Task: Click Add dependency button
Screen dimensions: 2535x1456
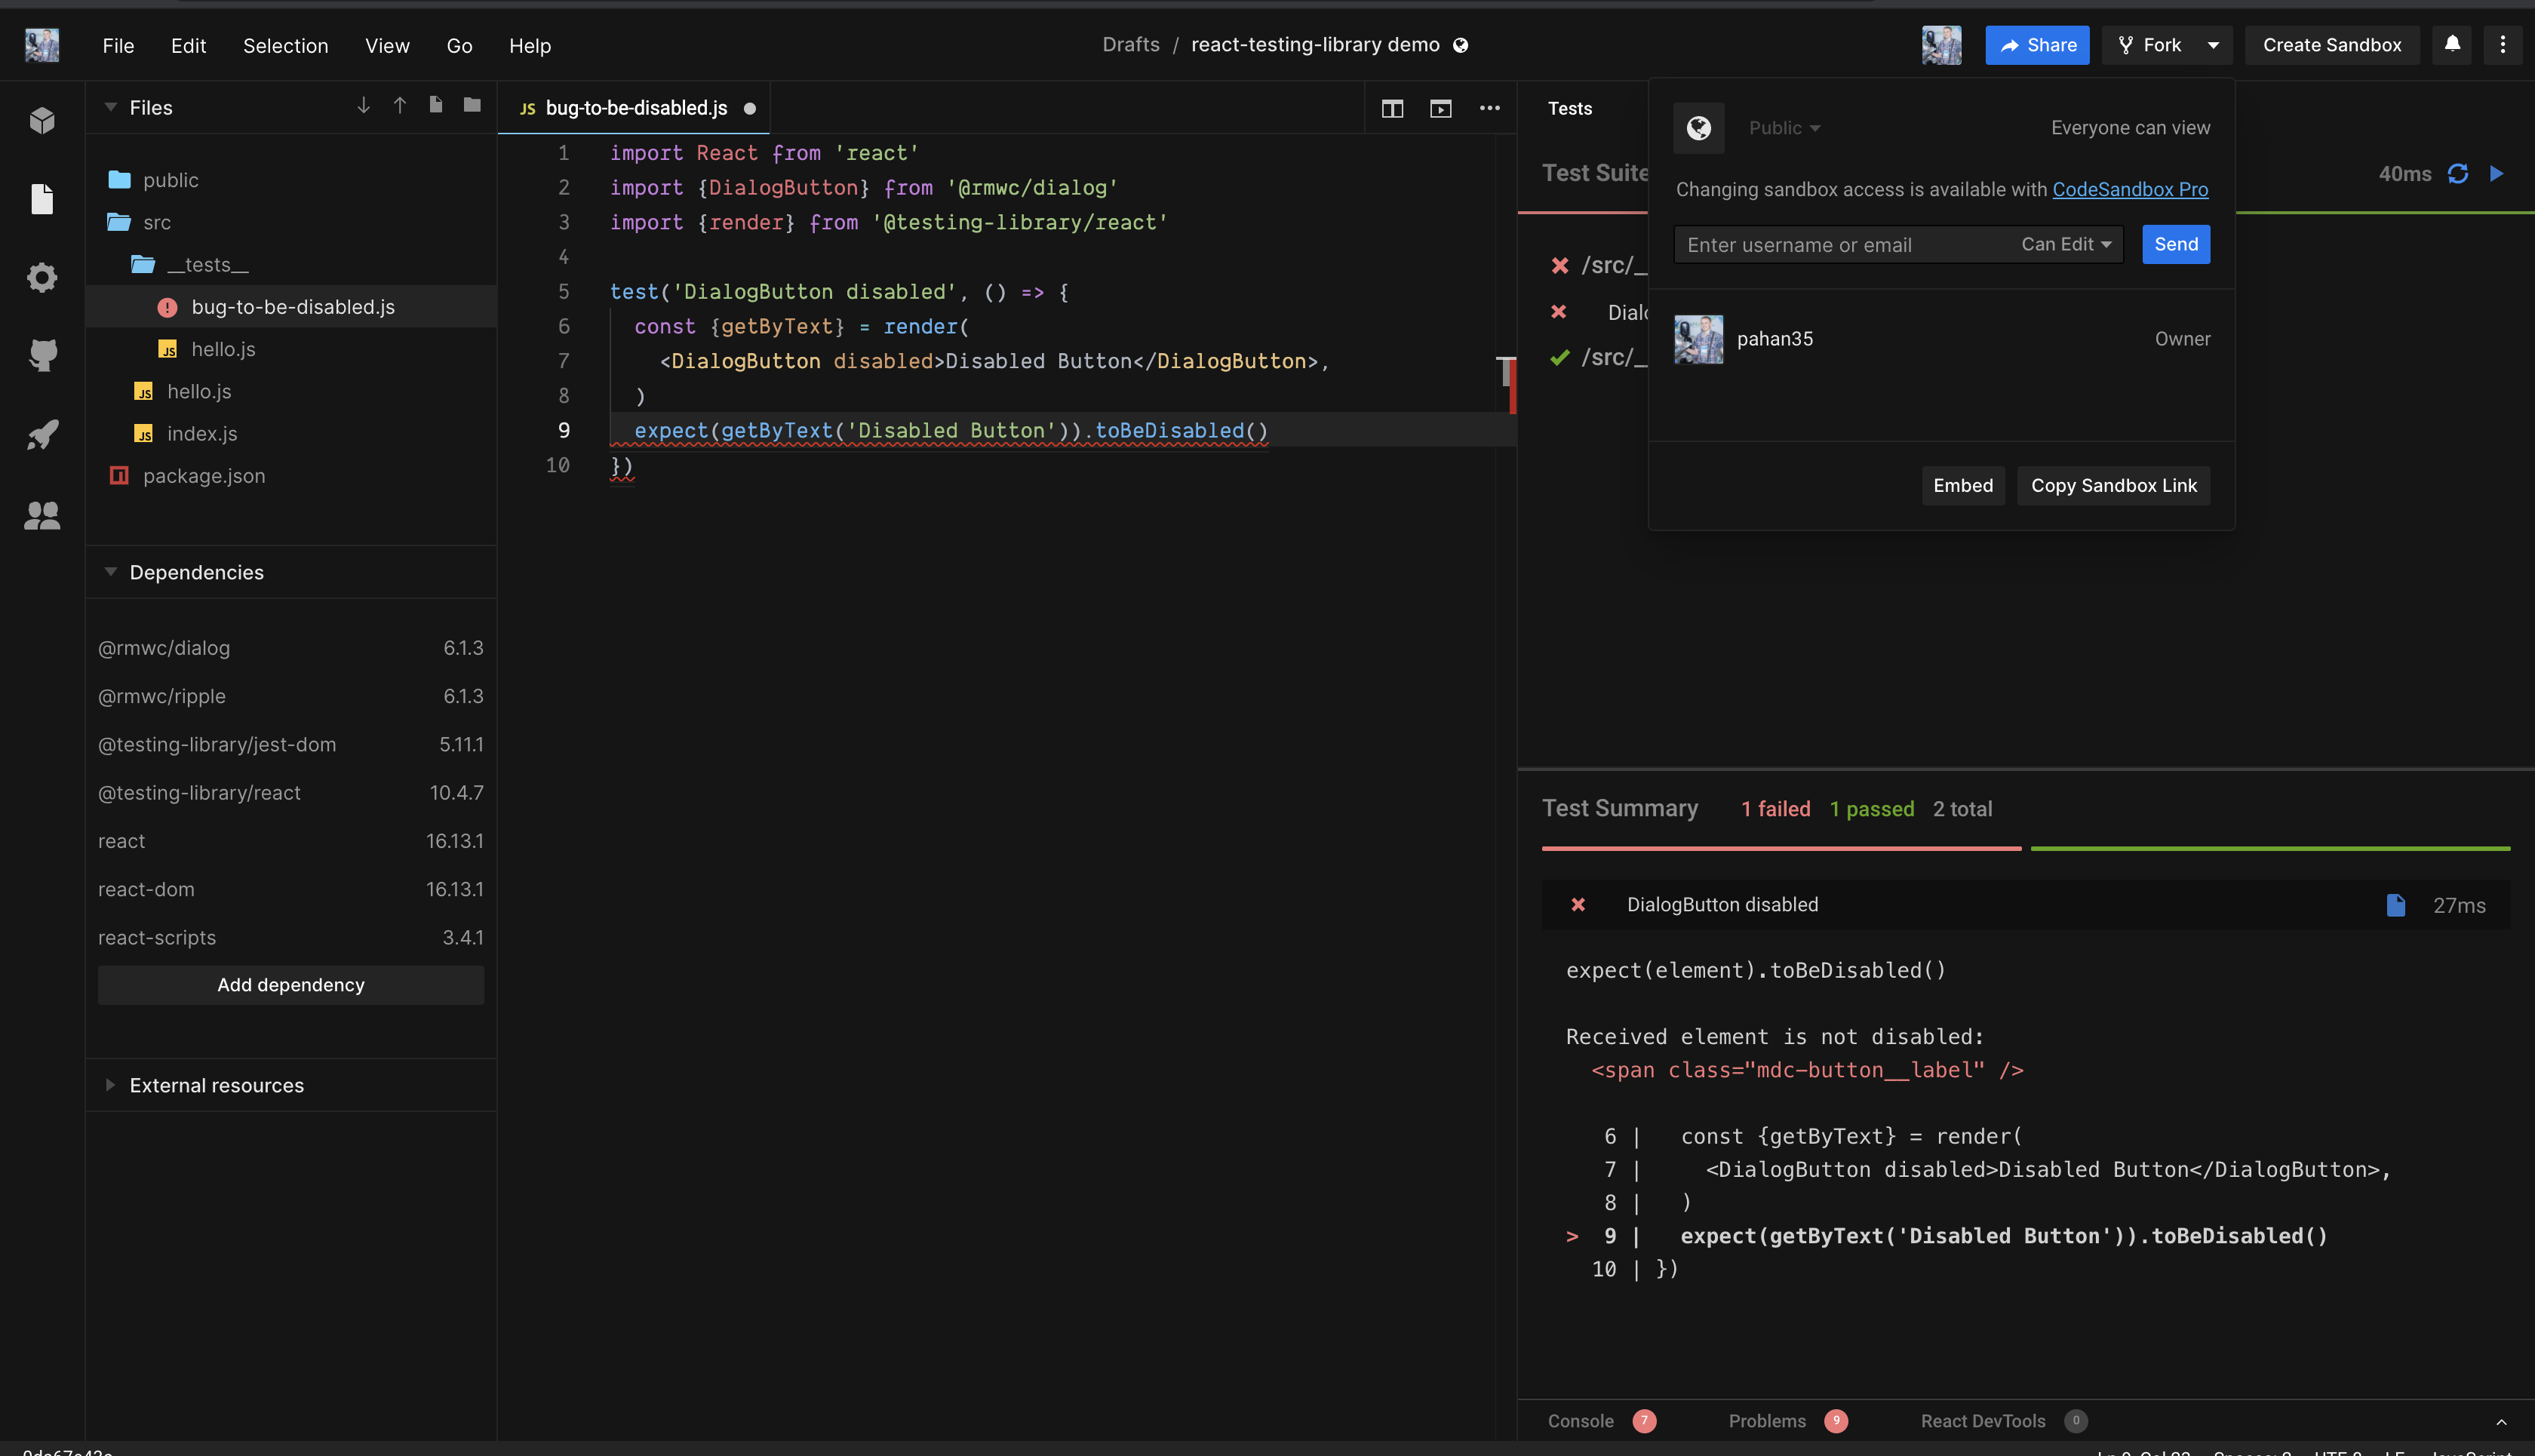Action: click(291, 985)
